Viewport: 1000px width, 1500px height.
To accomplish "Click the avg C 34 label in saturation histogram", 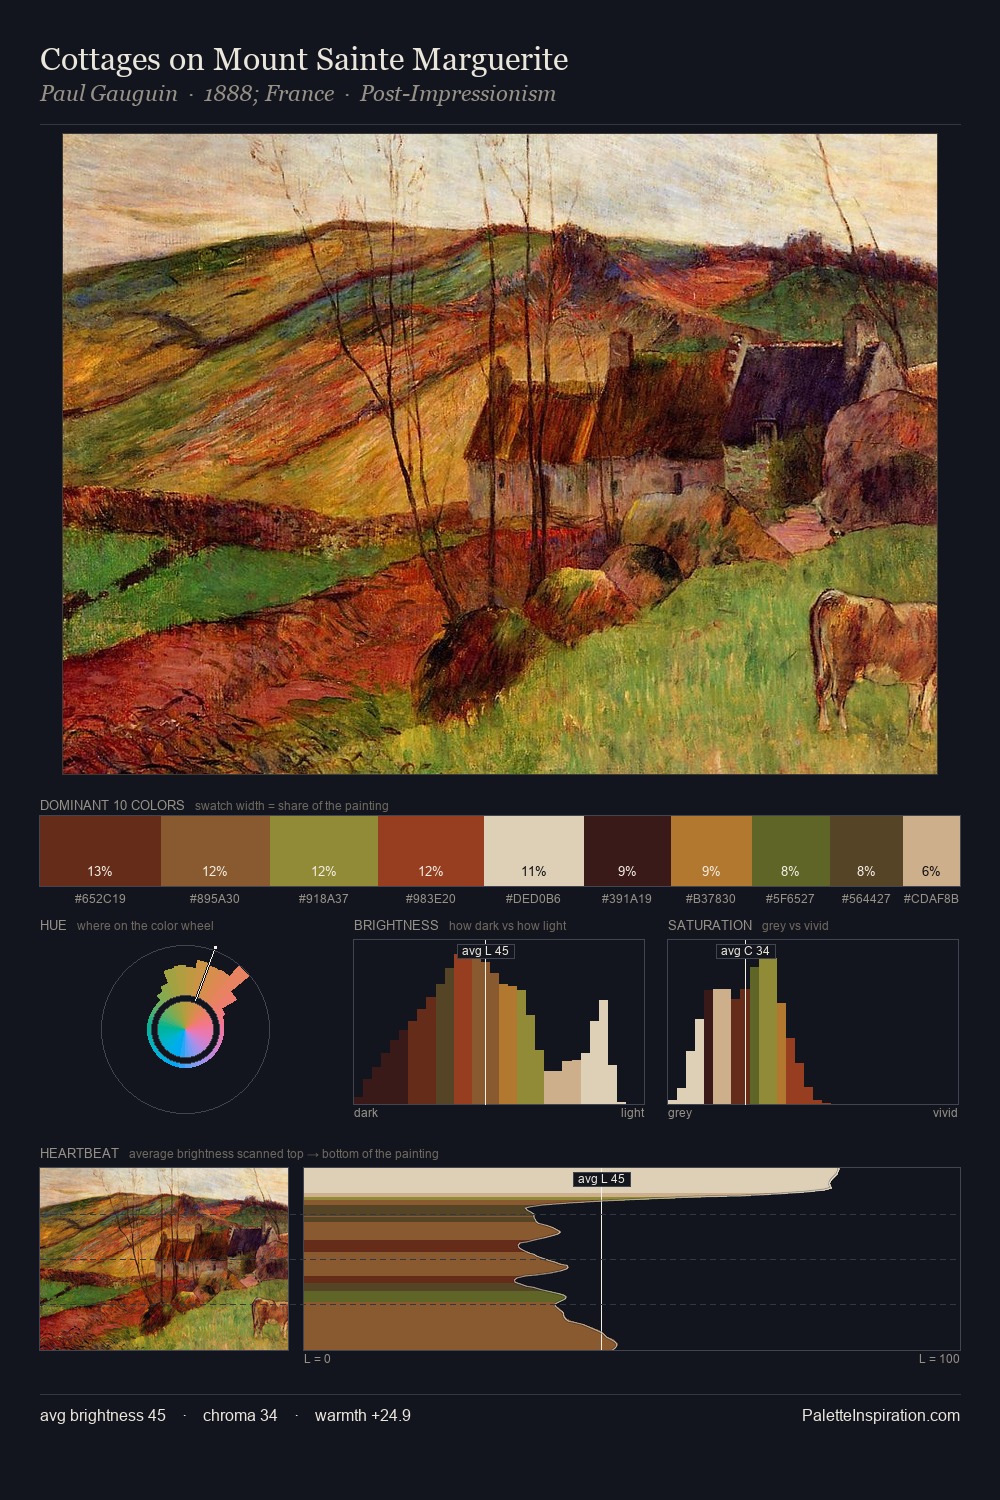I will 746,951.
